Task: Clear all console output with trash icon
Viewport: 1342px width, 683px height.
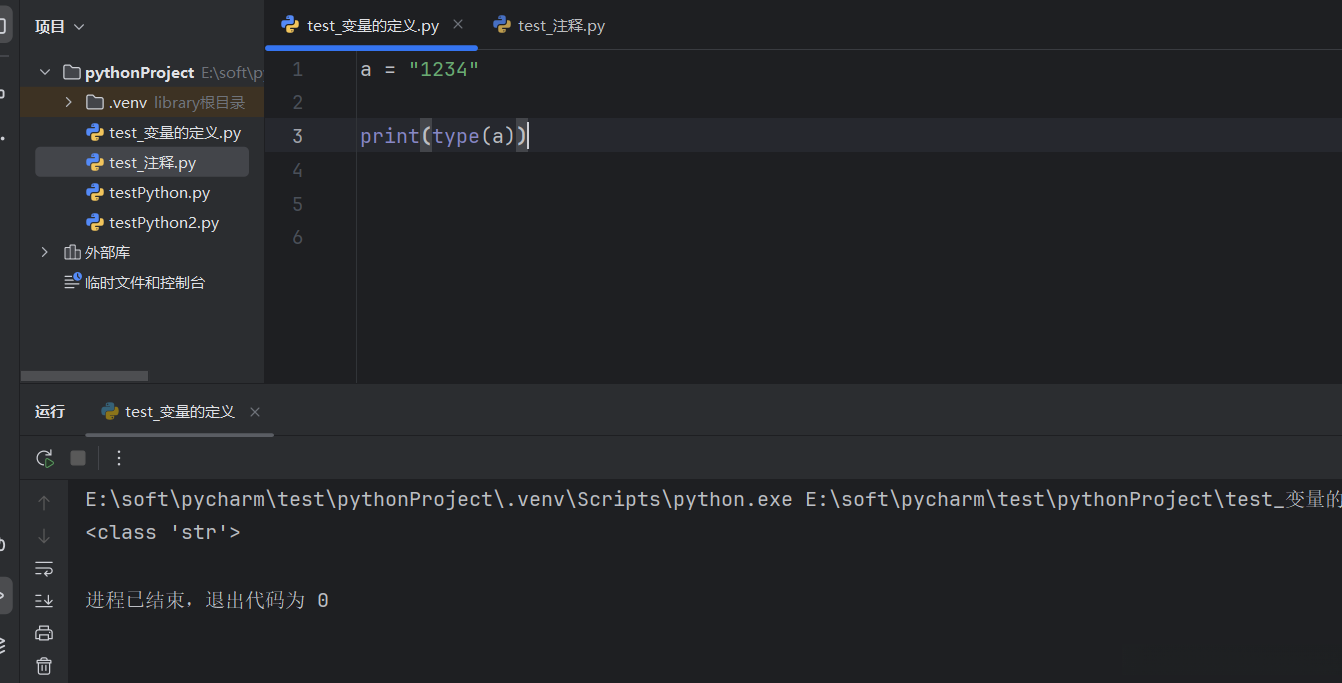Action: click(44, 665)
